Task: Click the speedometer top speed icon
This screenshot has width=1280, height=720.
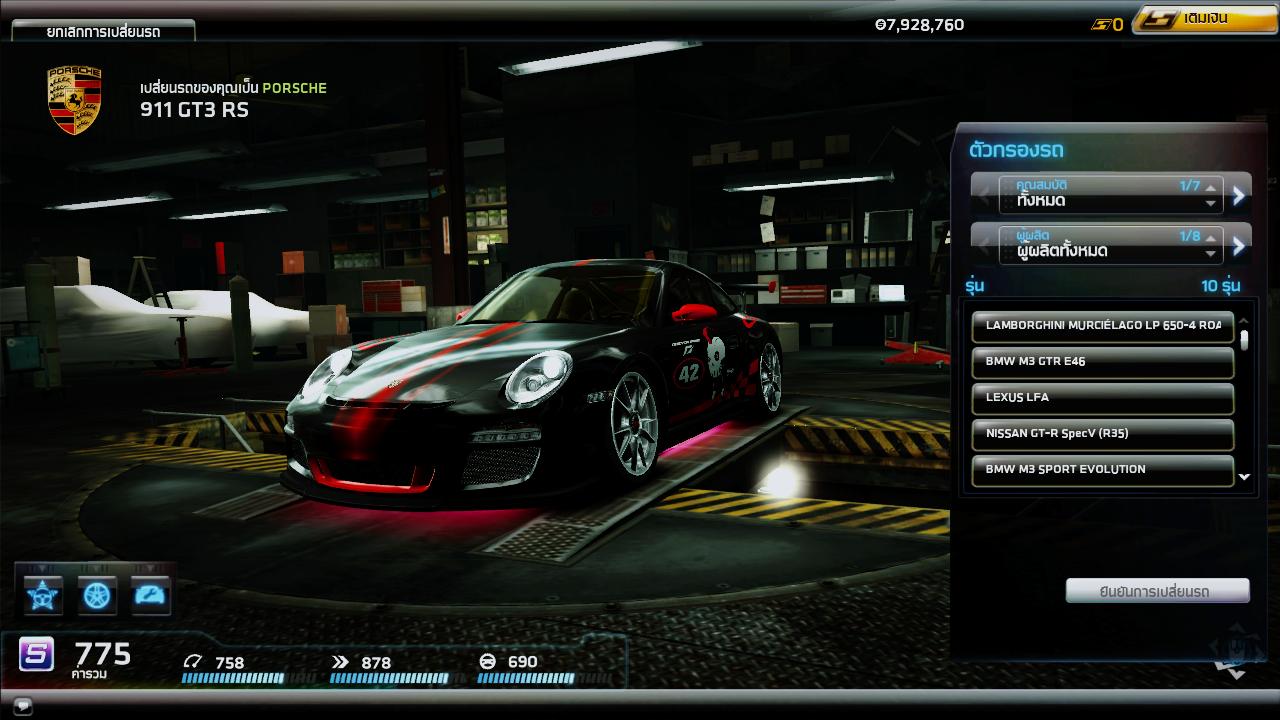Action: click(x=192, y=662)
